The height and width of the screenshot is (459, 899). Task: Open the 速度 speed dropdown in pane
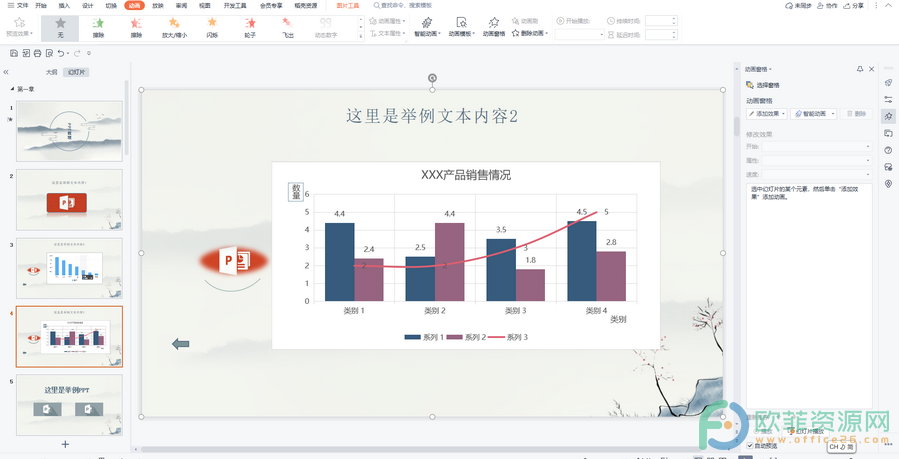tap(816, 174)
